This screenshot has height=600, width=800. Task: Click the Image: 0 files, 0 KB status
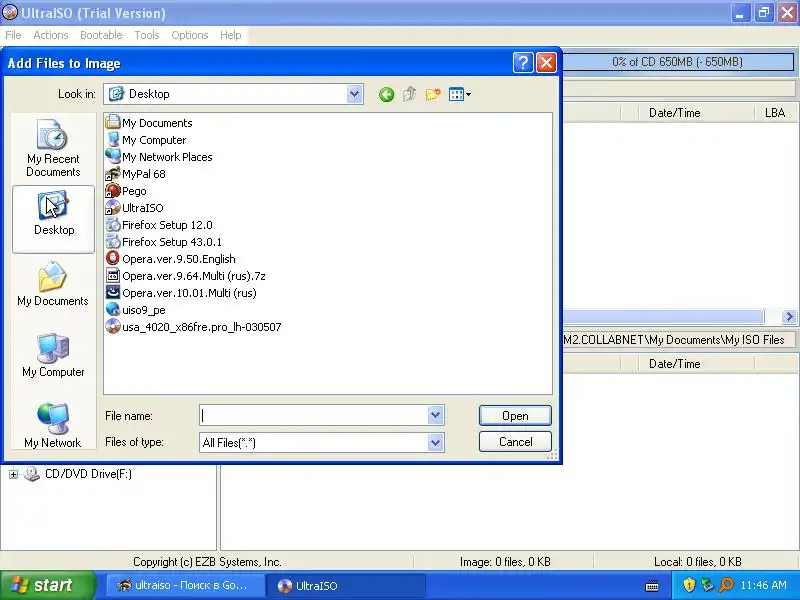coord(505,562)
